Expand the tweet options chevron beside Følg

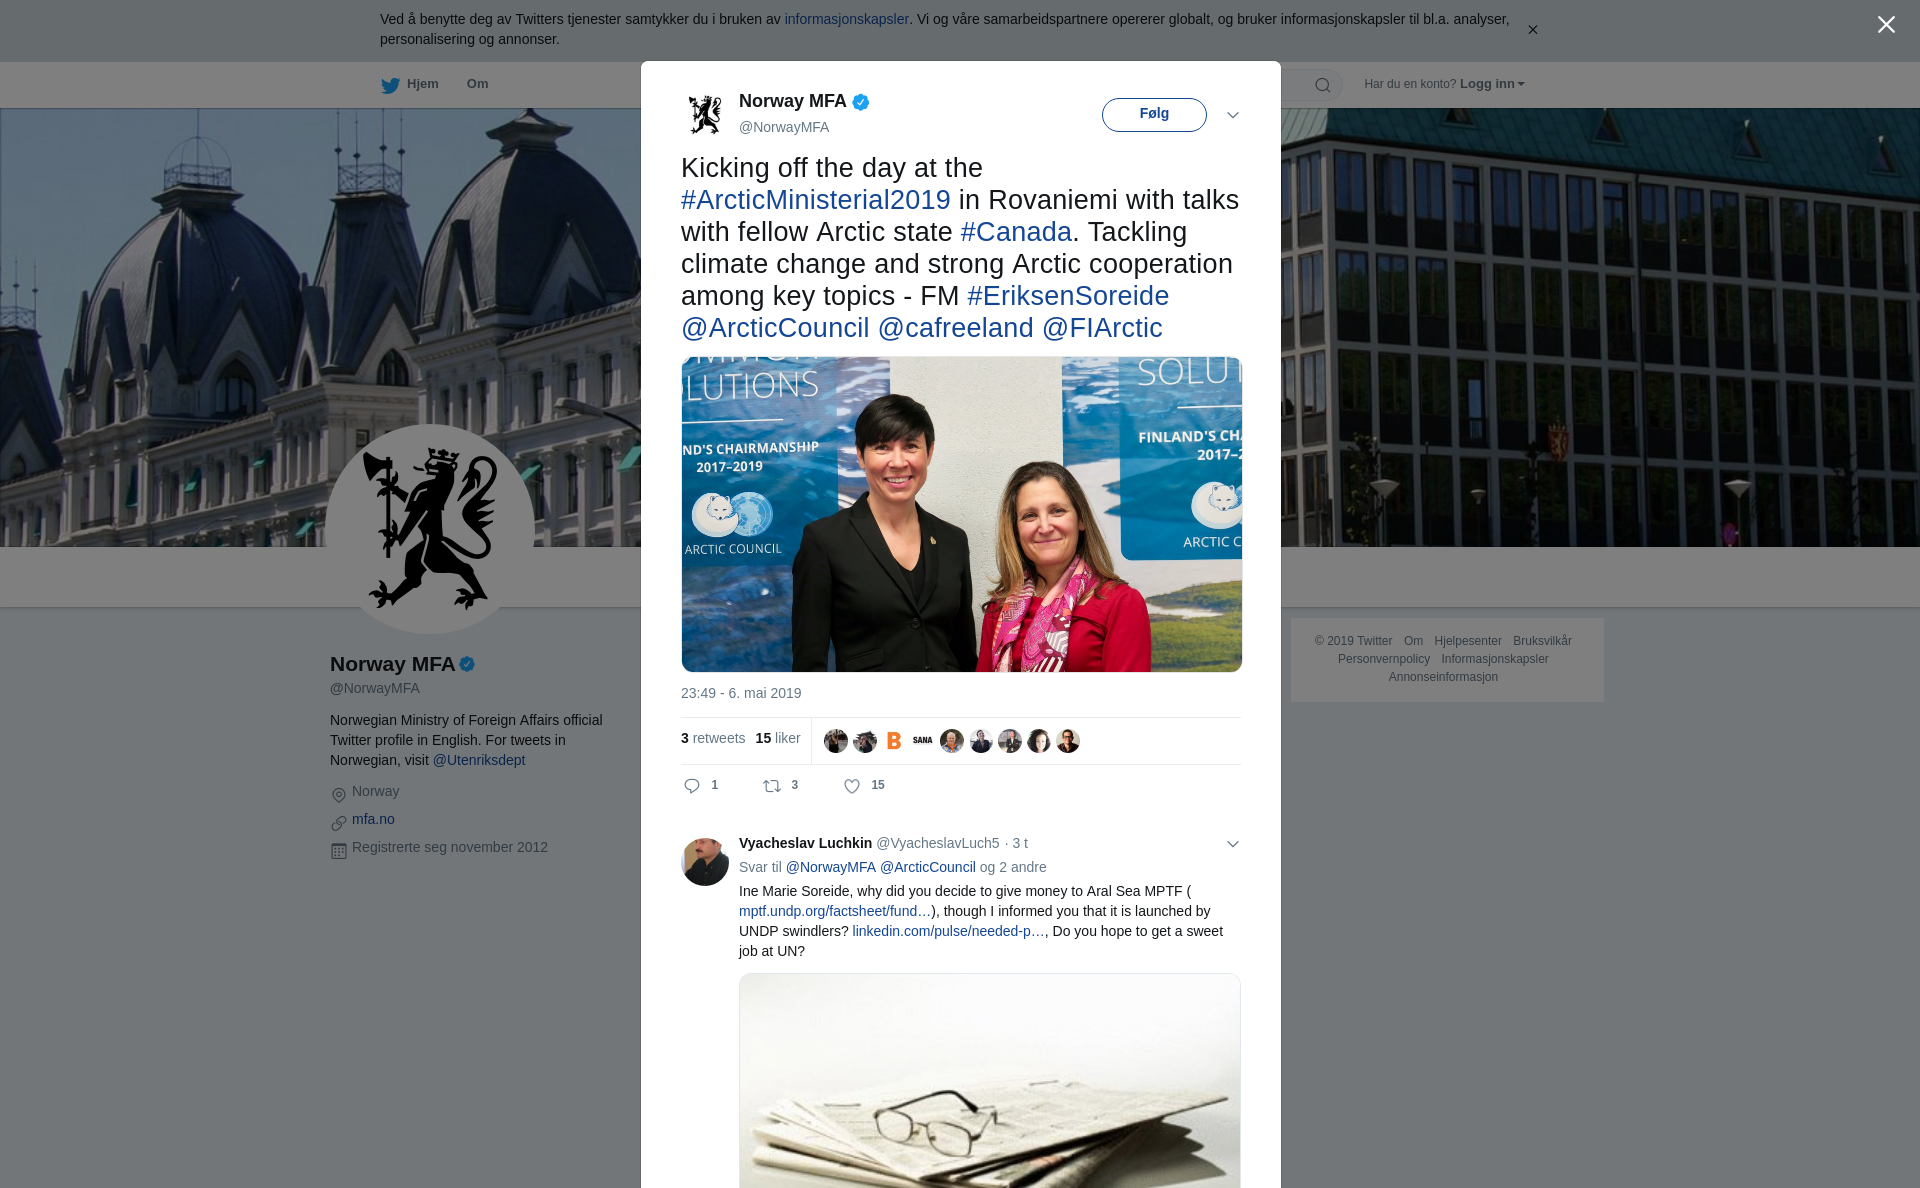click(1233, 115)
